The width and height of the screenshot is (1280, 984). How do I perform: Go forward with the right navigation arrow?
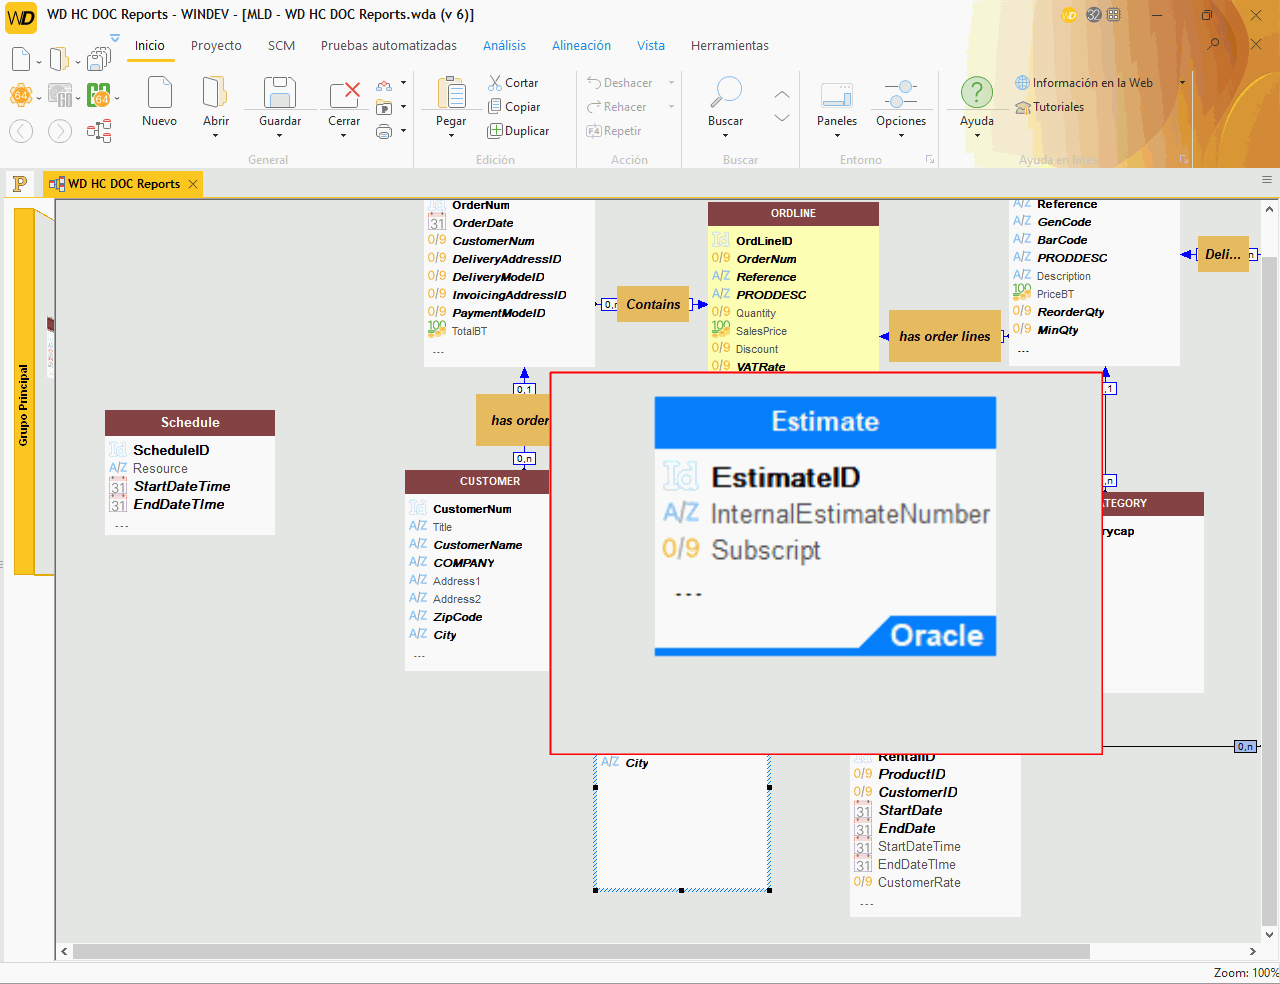pos(60,131)
